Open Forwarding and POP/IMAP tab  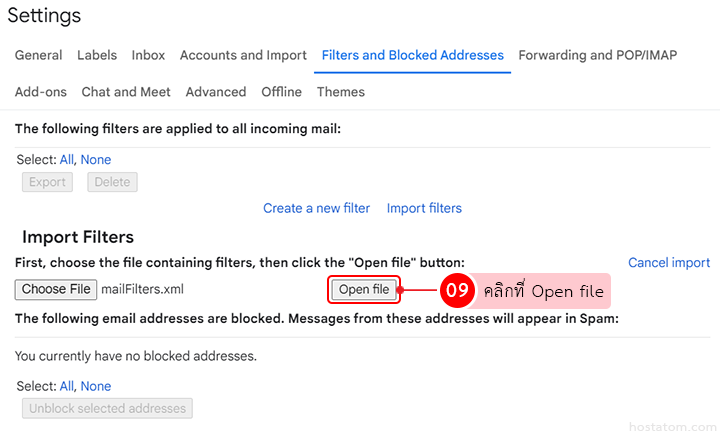click(597, 55)
